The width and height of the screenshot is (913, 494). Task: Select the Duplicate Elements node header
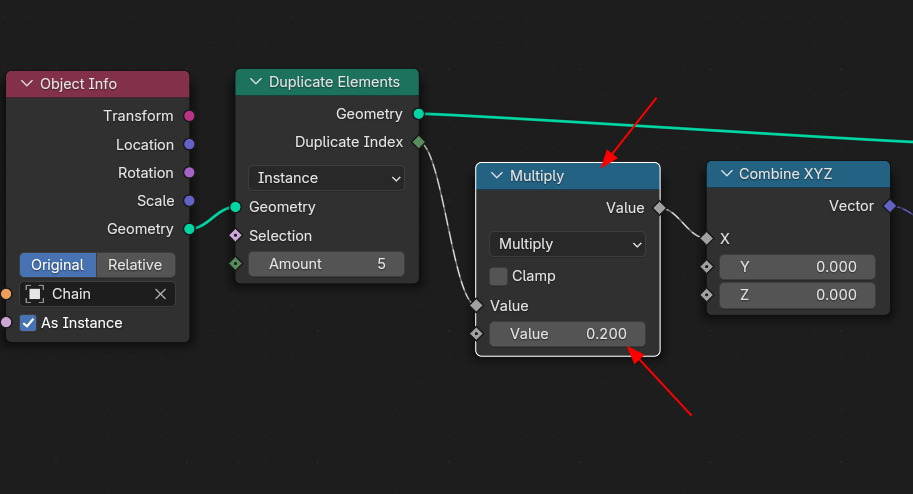(327, 82)
